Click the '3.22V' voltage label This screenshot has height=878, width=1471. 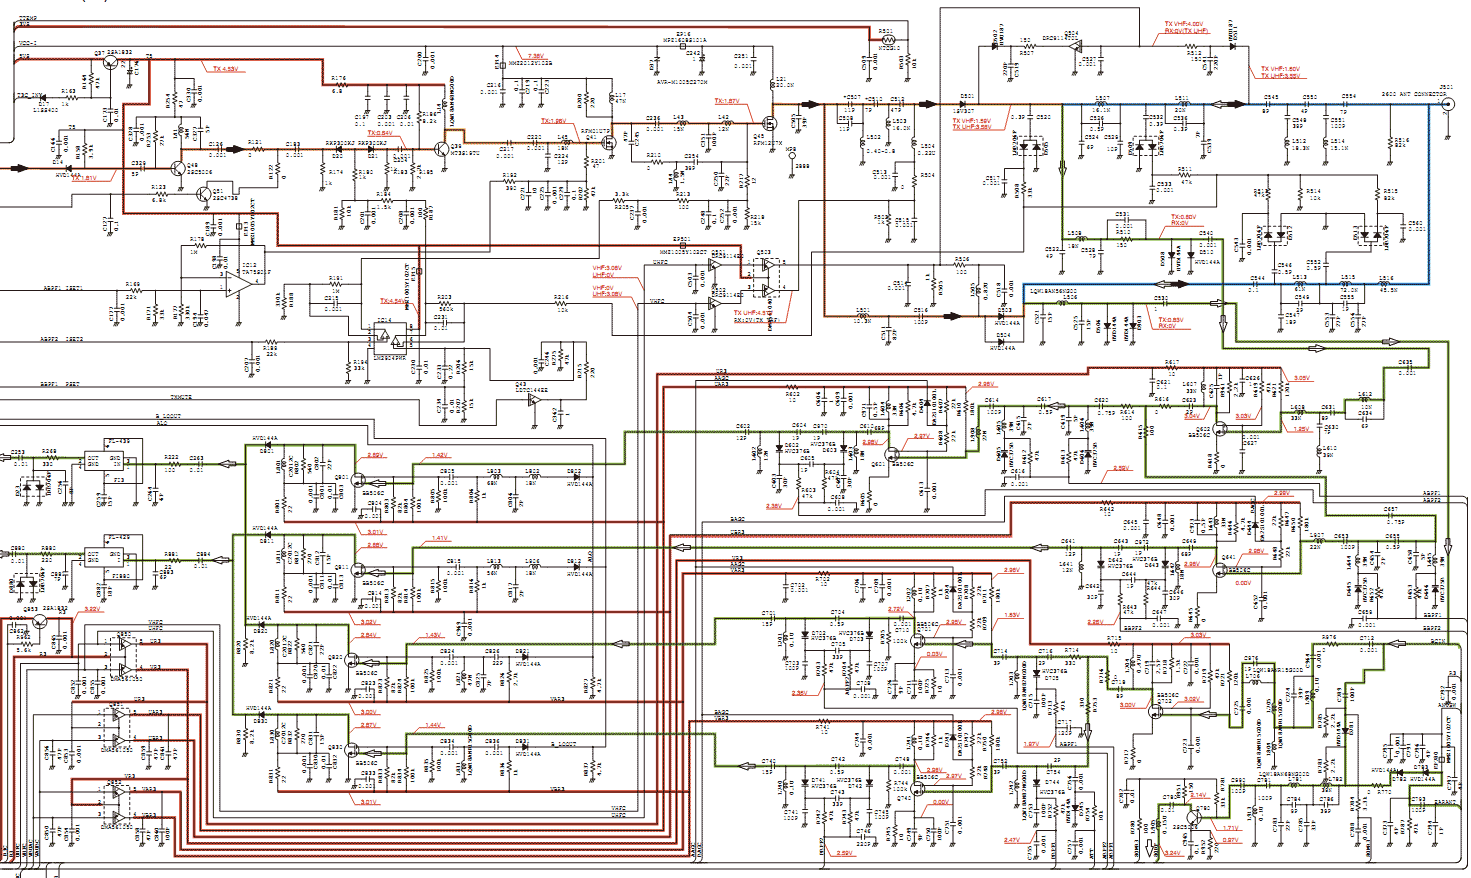pyautogui.click(x=92, y=608)
